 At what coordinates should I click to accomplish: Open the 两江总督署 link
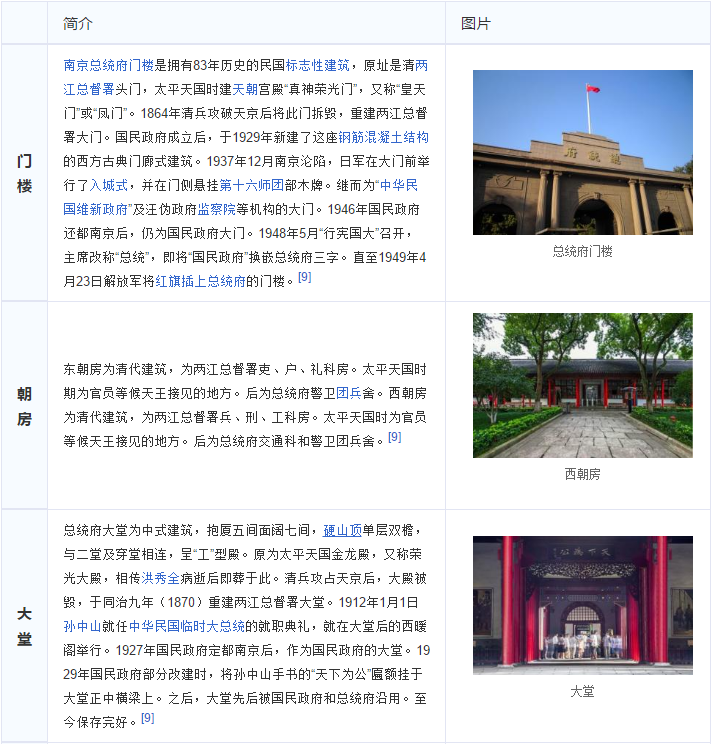[x=89, y=90]
